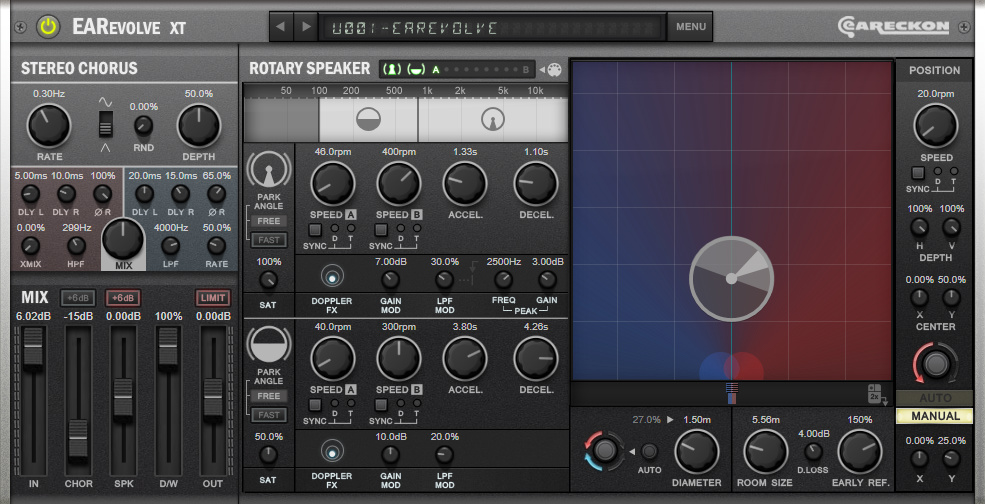This screenshot has width=985, height=504.
Task: Click the MIDI connector icon beside A/B selector
Action: (554, 69)
